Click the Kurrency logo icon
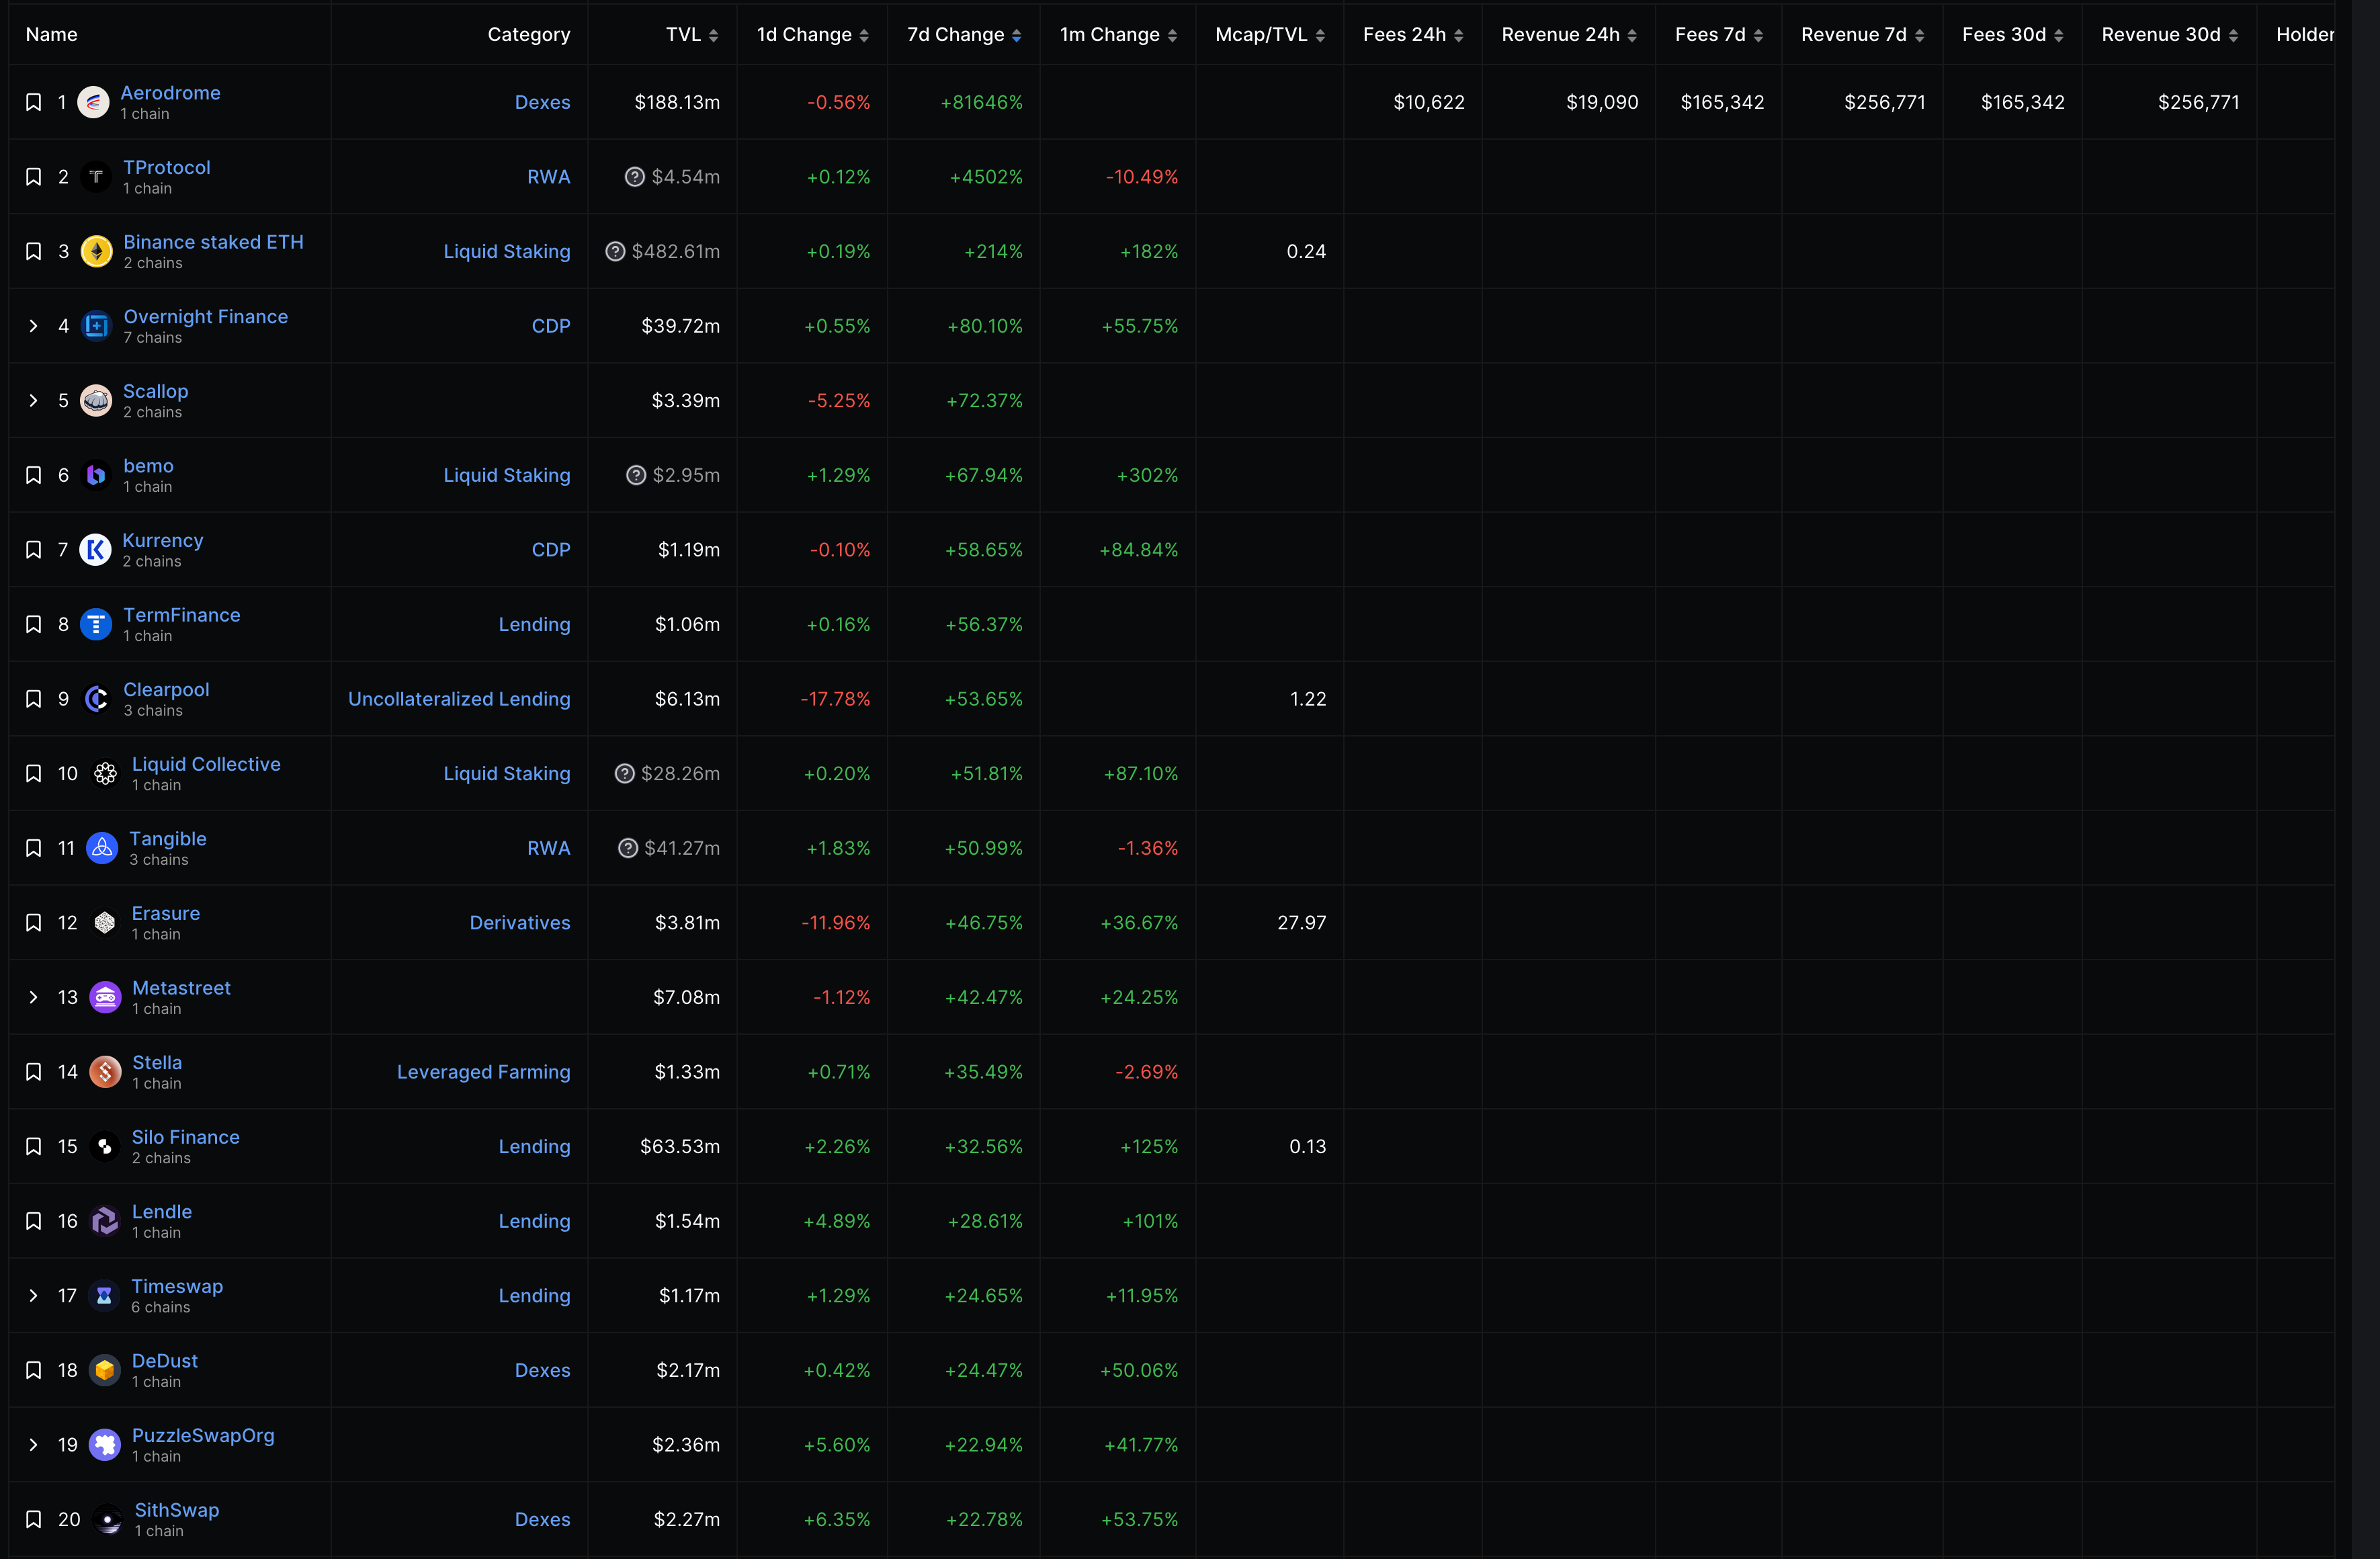 click(x=95, y=550)
